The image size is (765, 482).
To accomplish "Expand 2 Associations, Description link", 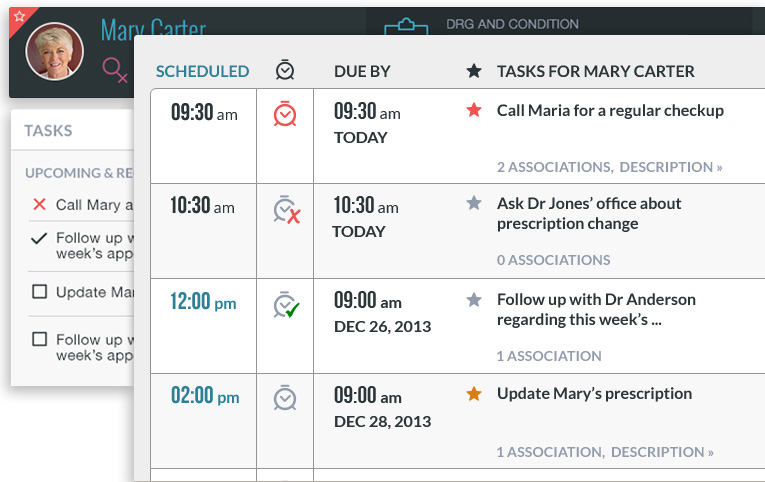I will (x=609, y=167).
